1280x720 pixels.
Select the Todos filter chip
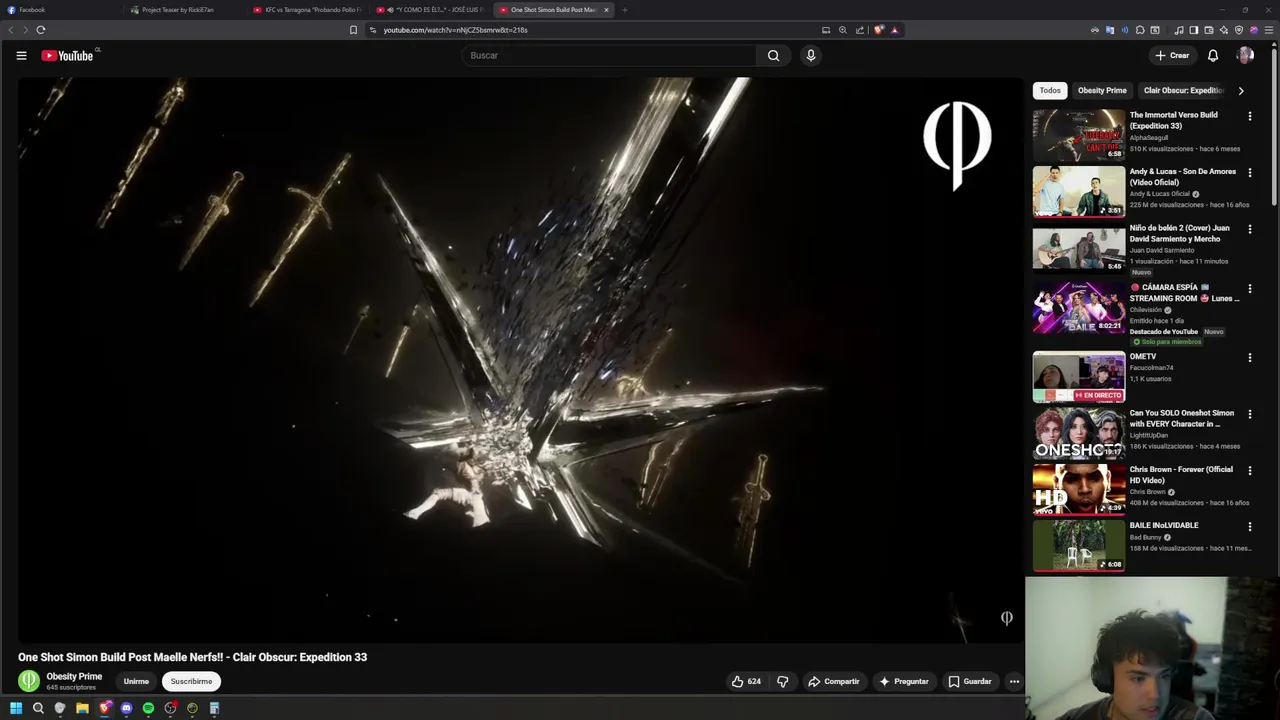pos(1050,90)
